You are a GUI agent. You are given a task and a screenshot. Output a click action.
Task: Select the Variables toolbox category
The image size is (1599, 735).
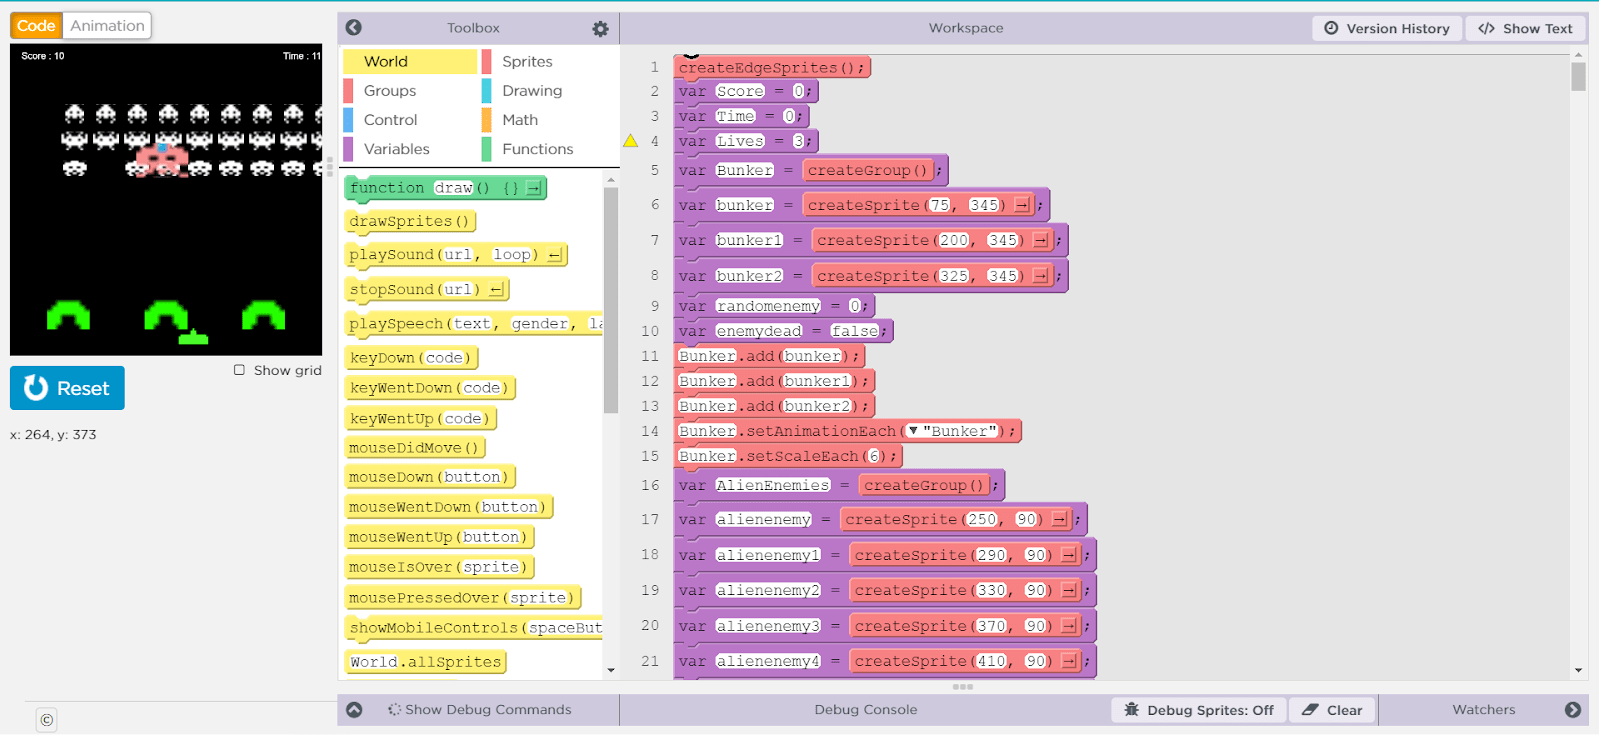[410, 149]
